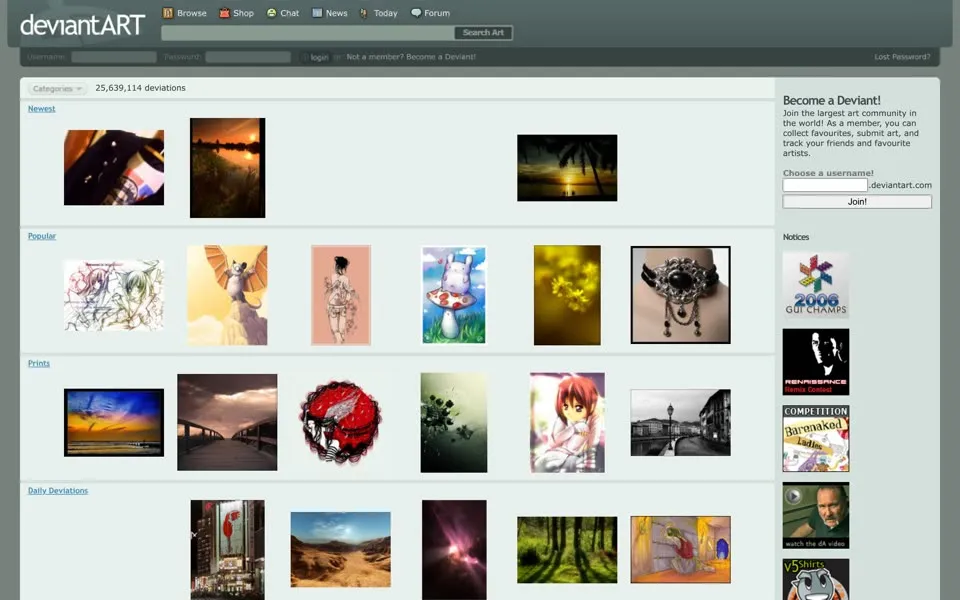Play the 'watch the dA video' notice

pos(816,516)
